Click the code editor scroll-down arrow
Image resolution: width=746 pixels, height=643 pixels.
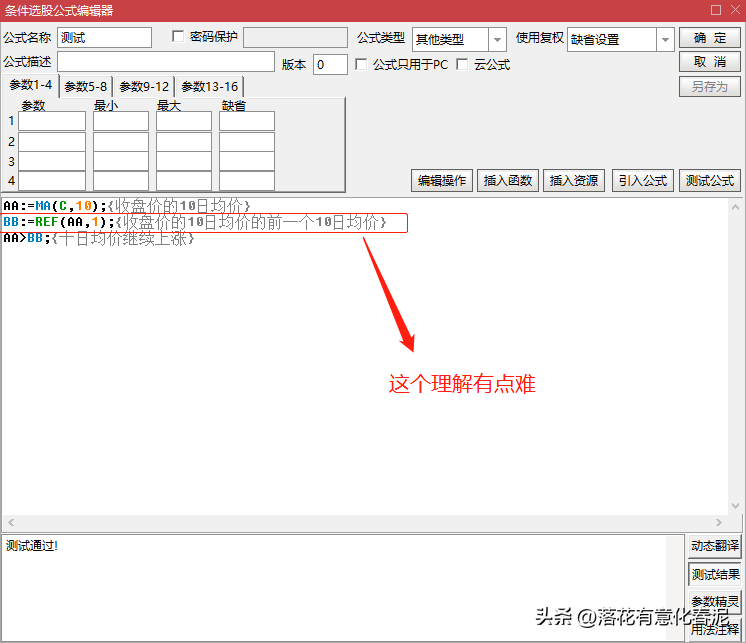tap(735, 506)
